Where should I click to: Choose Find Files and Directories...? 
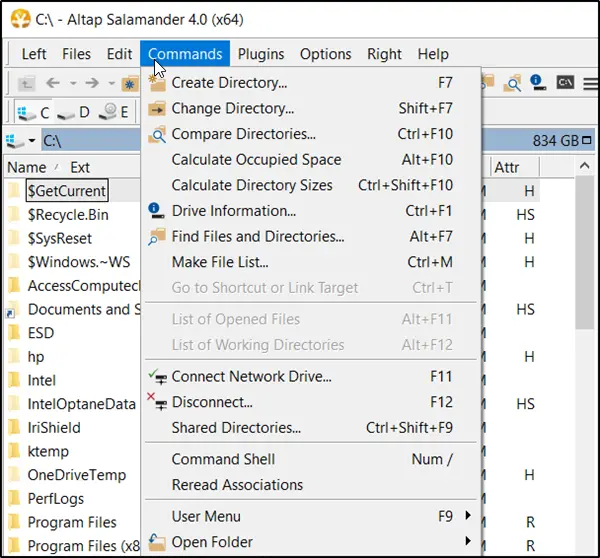(x=311, y=237)
